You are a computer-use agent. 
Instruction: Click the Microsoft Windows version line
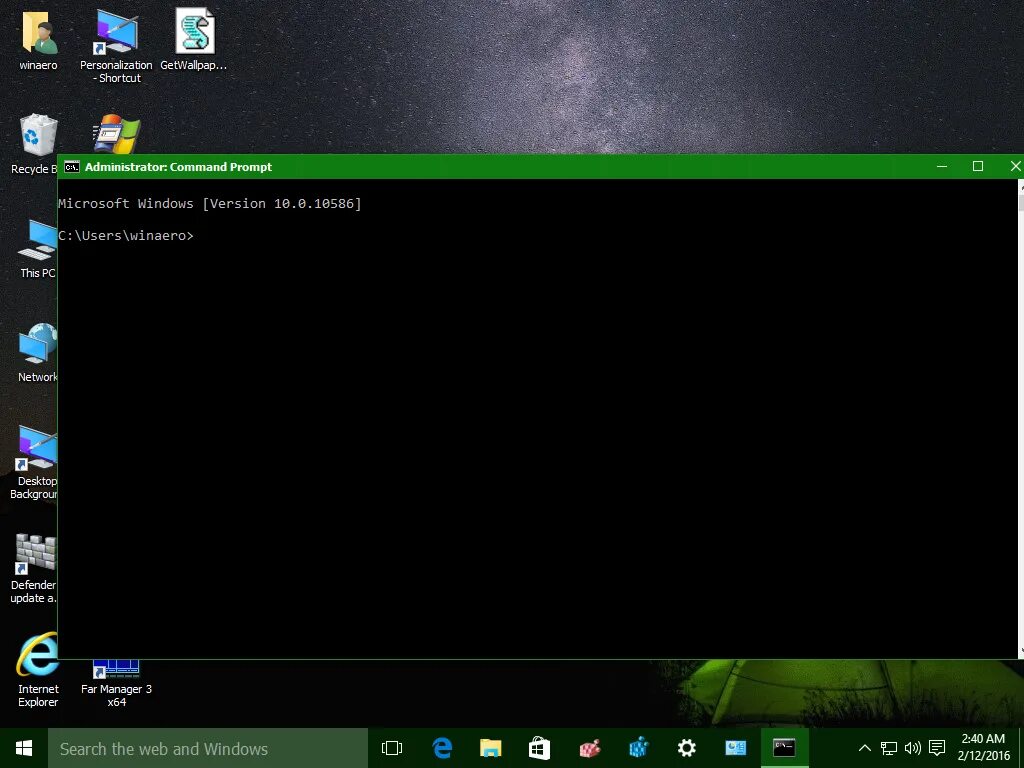click(210, 203)
